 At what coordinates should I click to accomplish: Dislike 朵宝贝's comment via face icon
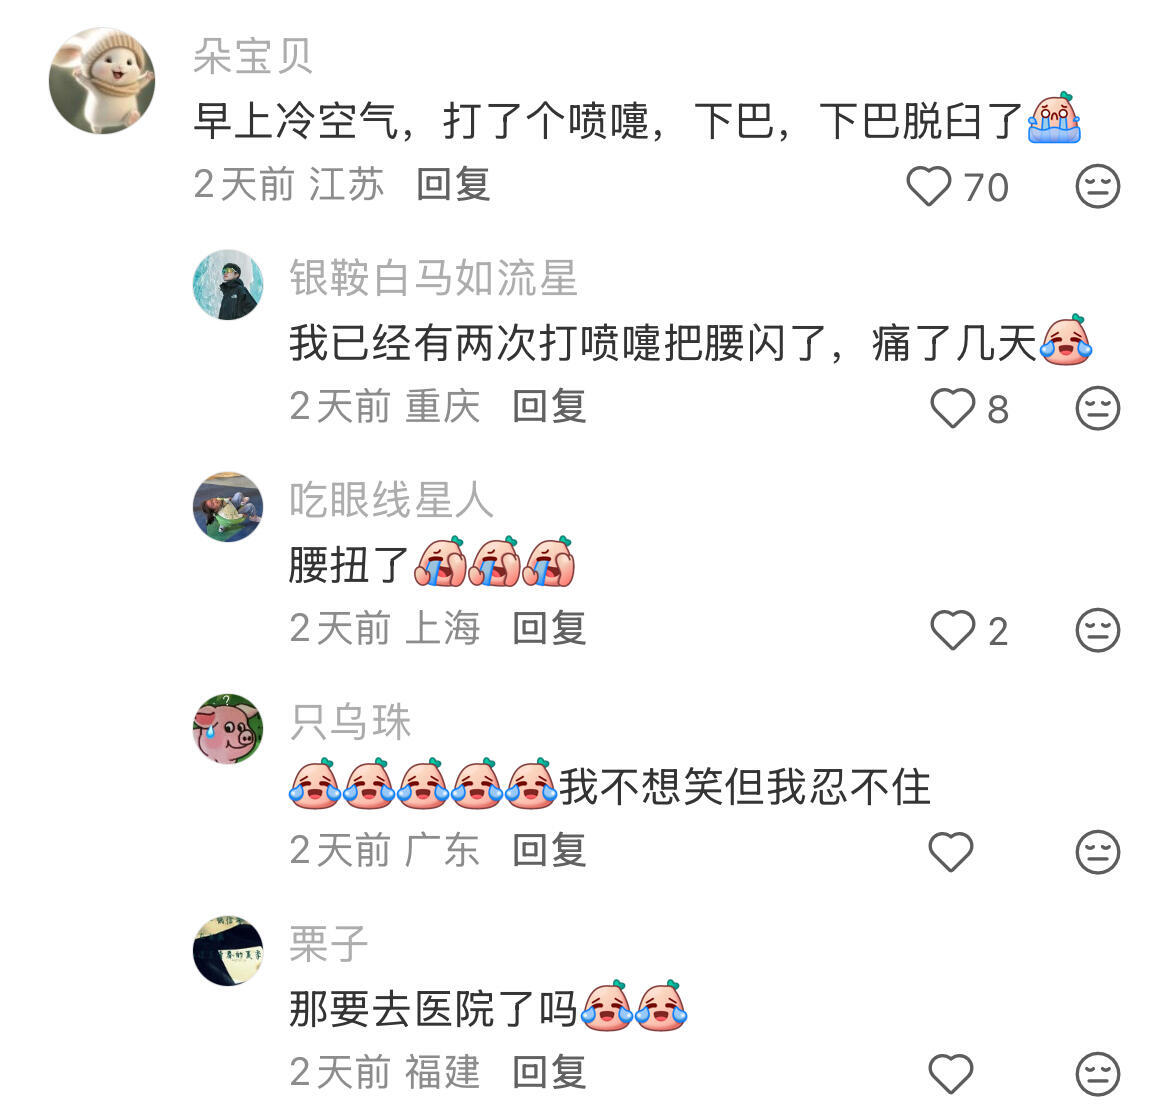tap(1098, 186)
